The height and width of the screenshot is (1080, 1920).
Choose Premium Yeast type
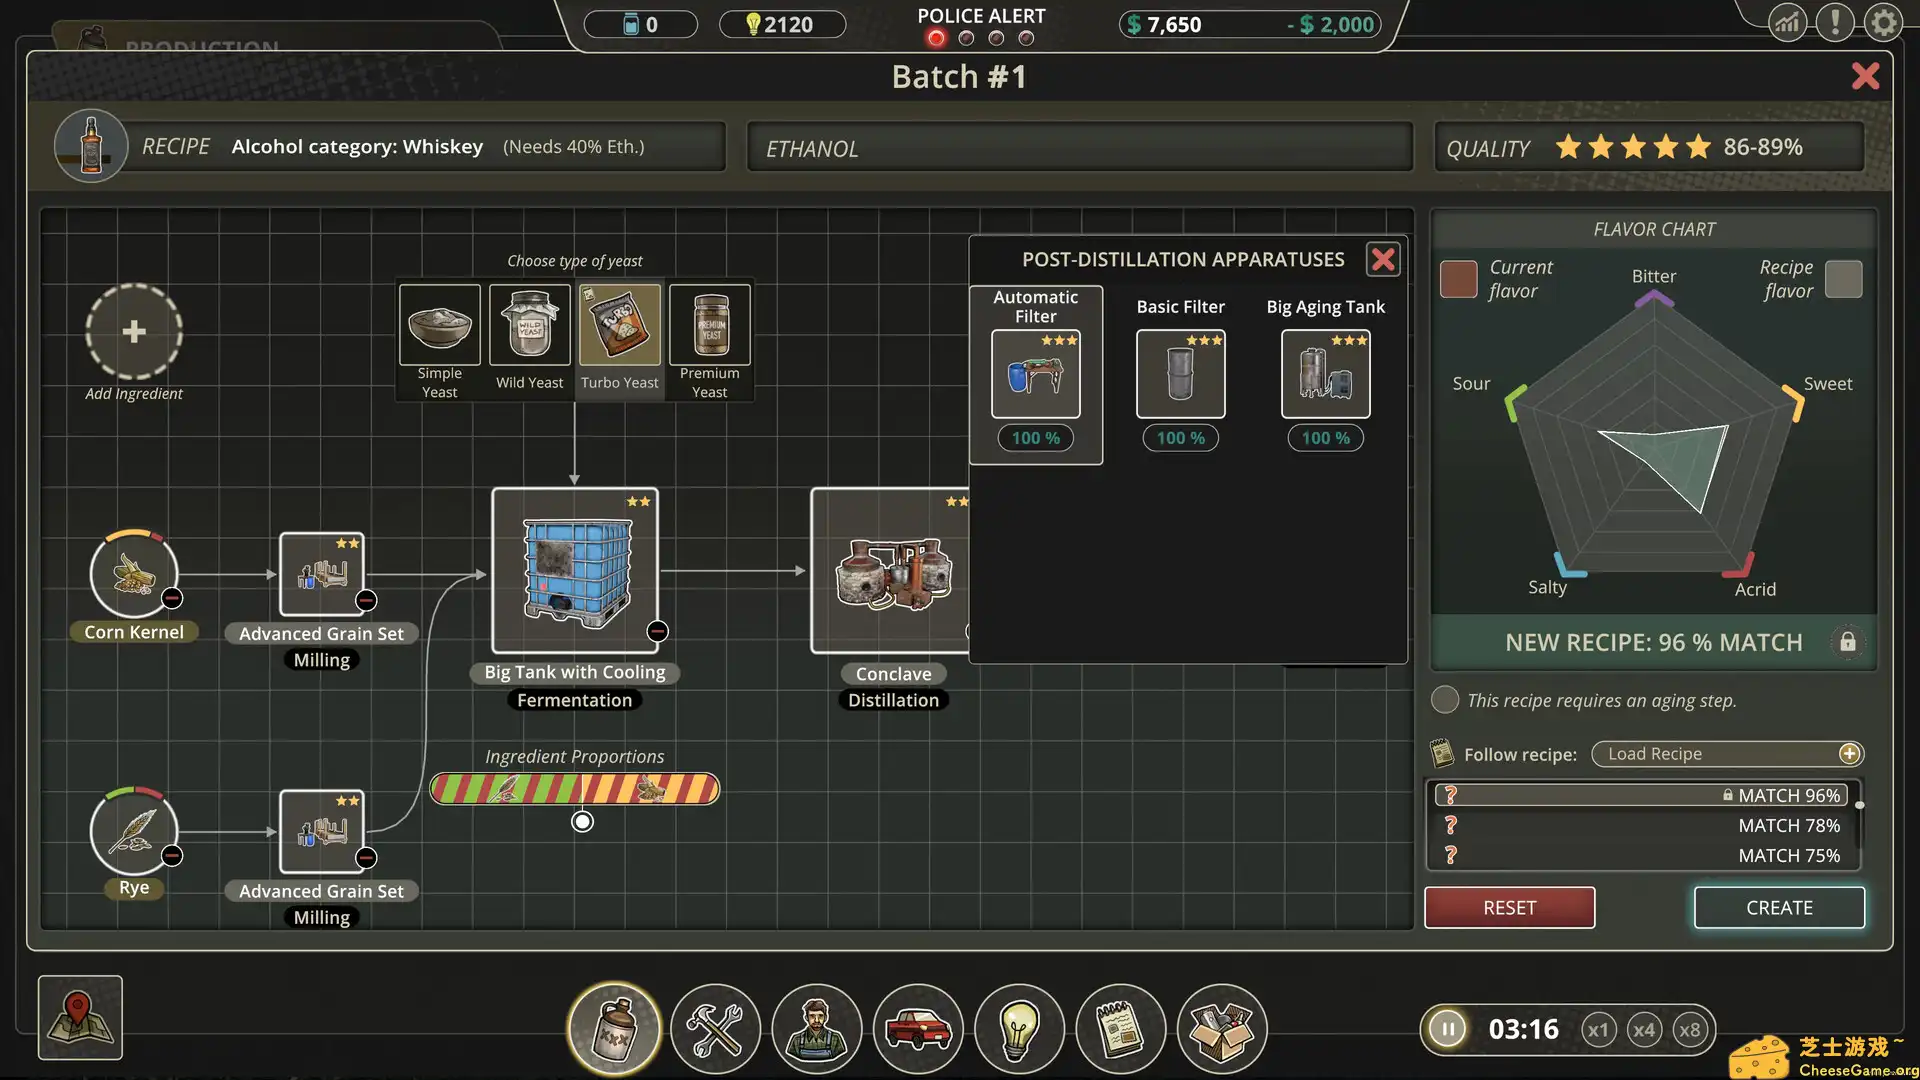coord(709,326)
